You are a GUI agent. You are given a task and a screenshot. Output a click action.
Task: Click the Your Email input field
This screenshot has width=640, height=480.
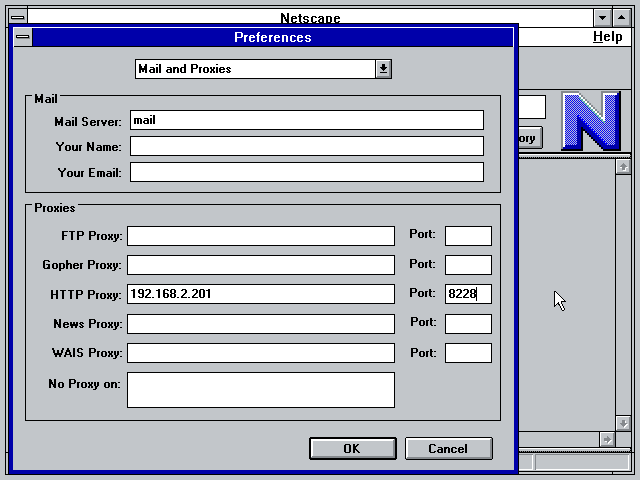click(x=307, y=172)
